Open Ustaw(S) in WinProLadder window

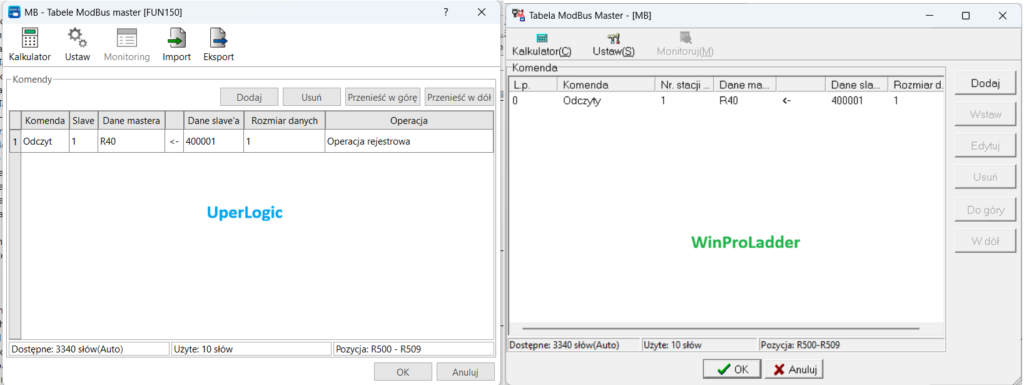click(613, 46)
